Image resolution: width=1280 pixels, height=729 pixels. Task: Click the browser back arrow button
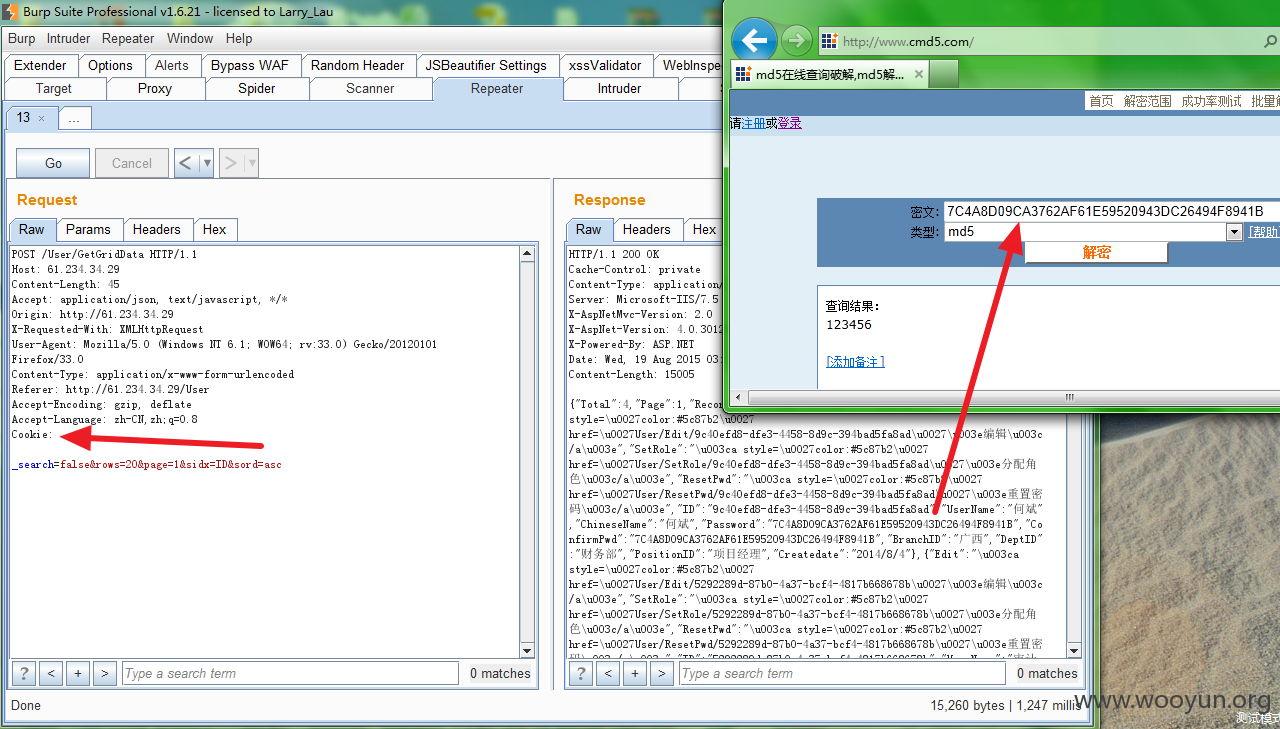[754, 41]
